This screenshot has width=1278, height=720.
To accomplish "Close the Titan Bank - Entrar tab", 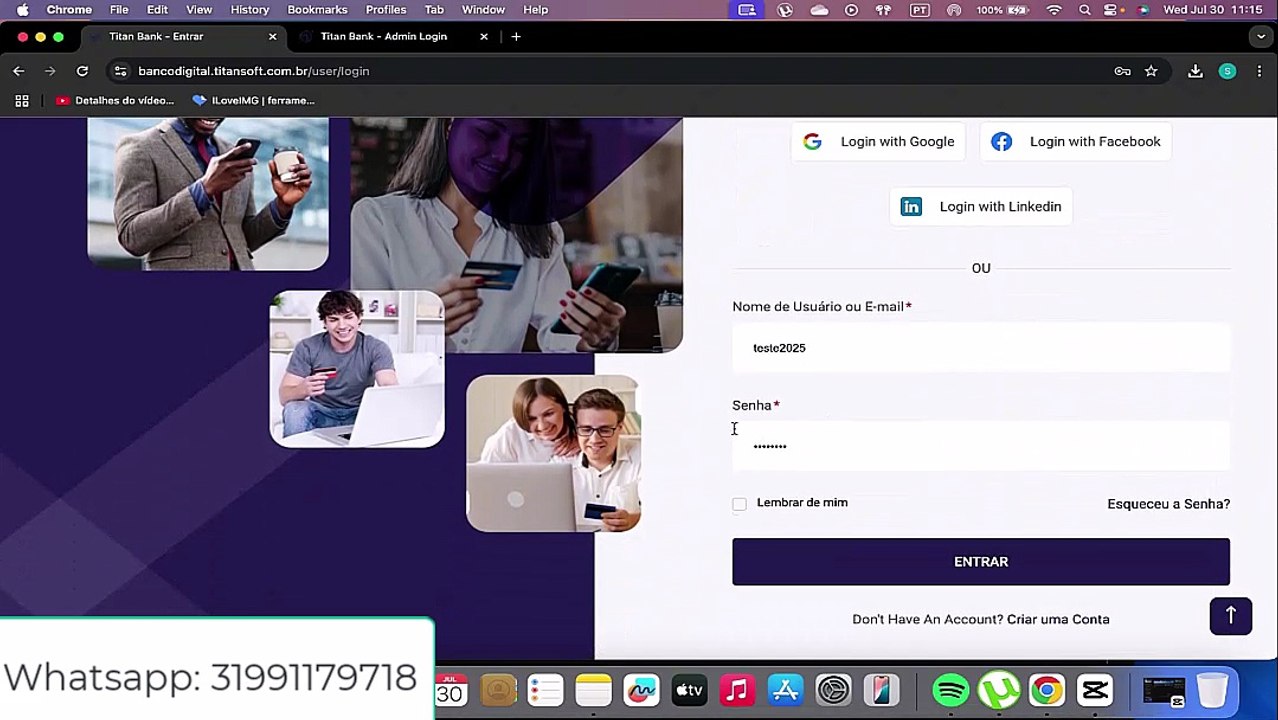I will click(272, 36).
